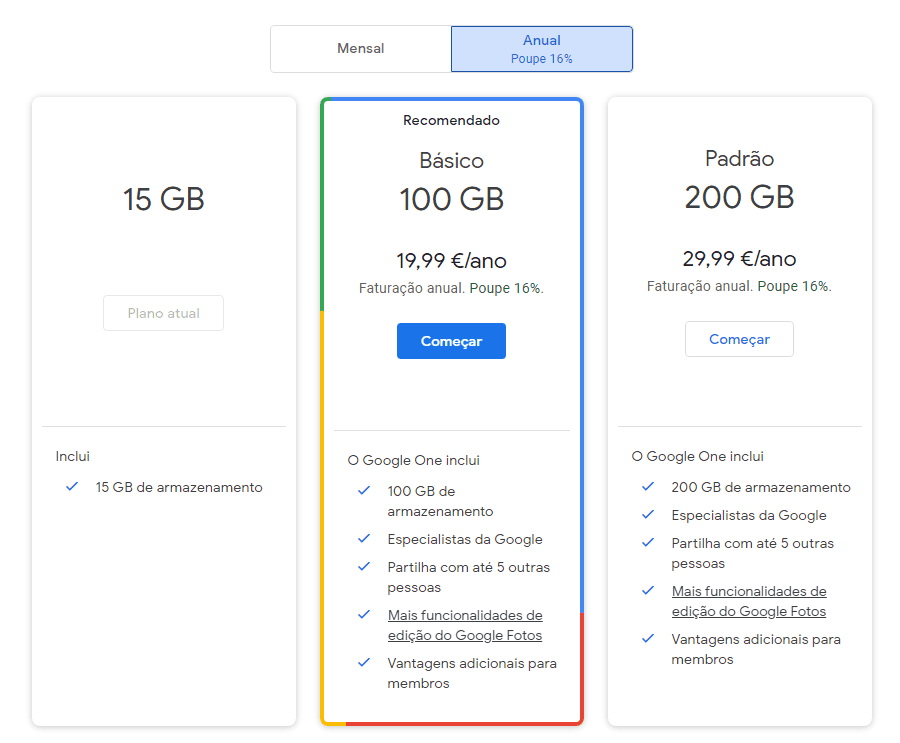
Task: Click Começar on the Básico 100 GB plan
Action: pyautogui.click(x=451, y=341)
